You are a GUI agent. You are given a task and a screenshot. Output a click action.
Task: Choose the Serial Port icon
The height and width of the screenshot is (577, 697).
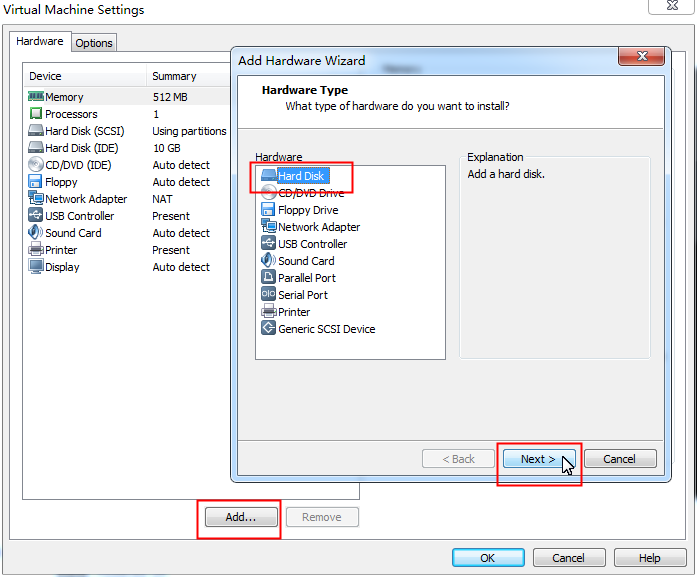pos(268,295)
